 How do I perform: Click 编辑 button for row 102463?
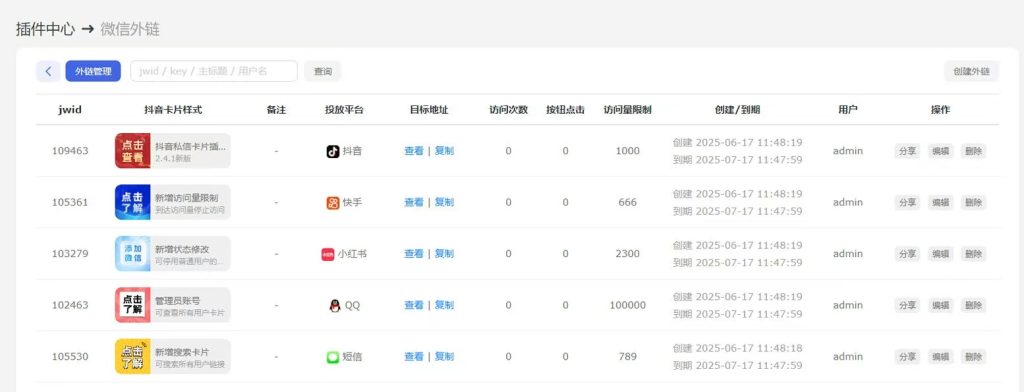pos(940,305)
